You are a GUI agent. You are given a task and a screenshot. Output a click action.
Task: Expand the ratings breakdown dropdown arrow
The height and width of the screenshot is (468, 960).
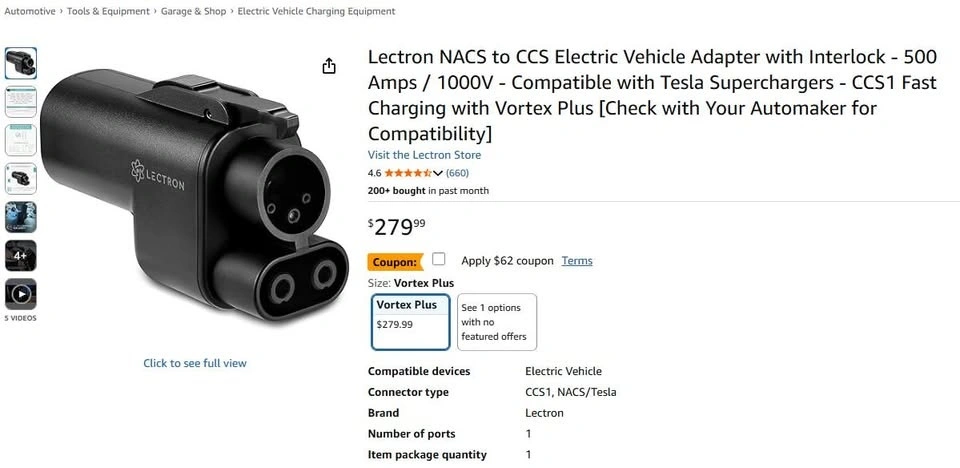[438, 173]
